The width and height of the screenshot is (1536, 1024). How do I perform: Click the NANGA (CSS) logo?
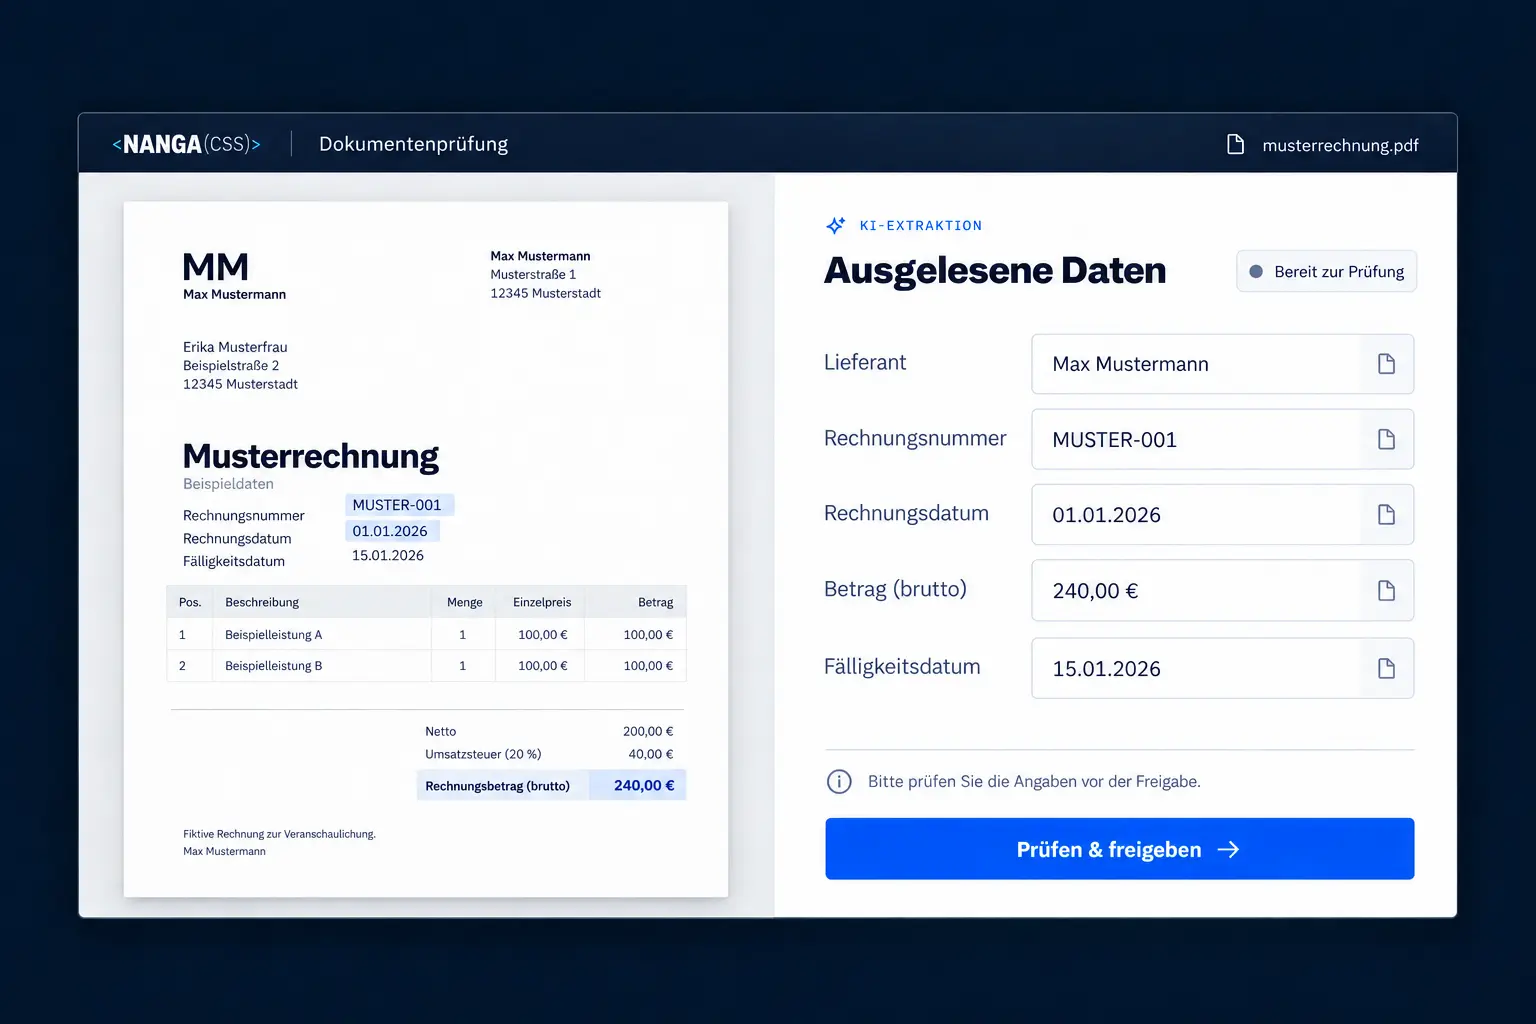click(187, 144)
